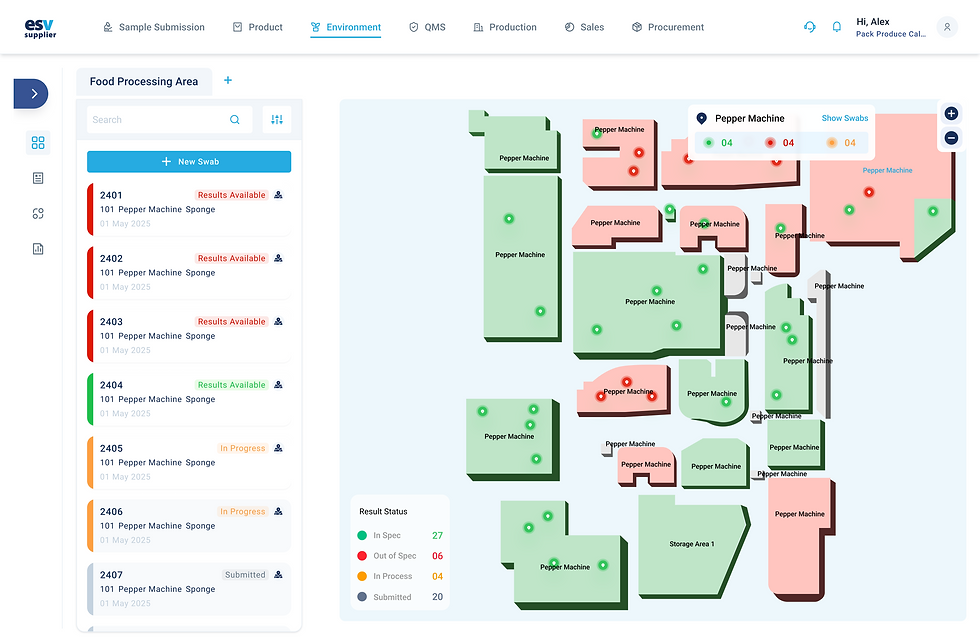Click the In Spec legend entry
The image size is (980, 642).
click(400, 535)
